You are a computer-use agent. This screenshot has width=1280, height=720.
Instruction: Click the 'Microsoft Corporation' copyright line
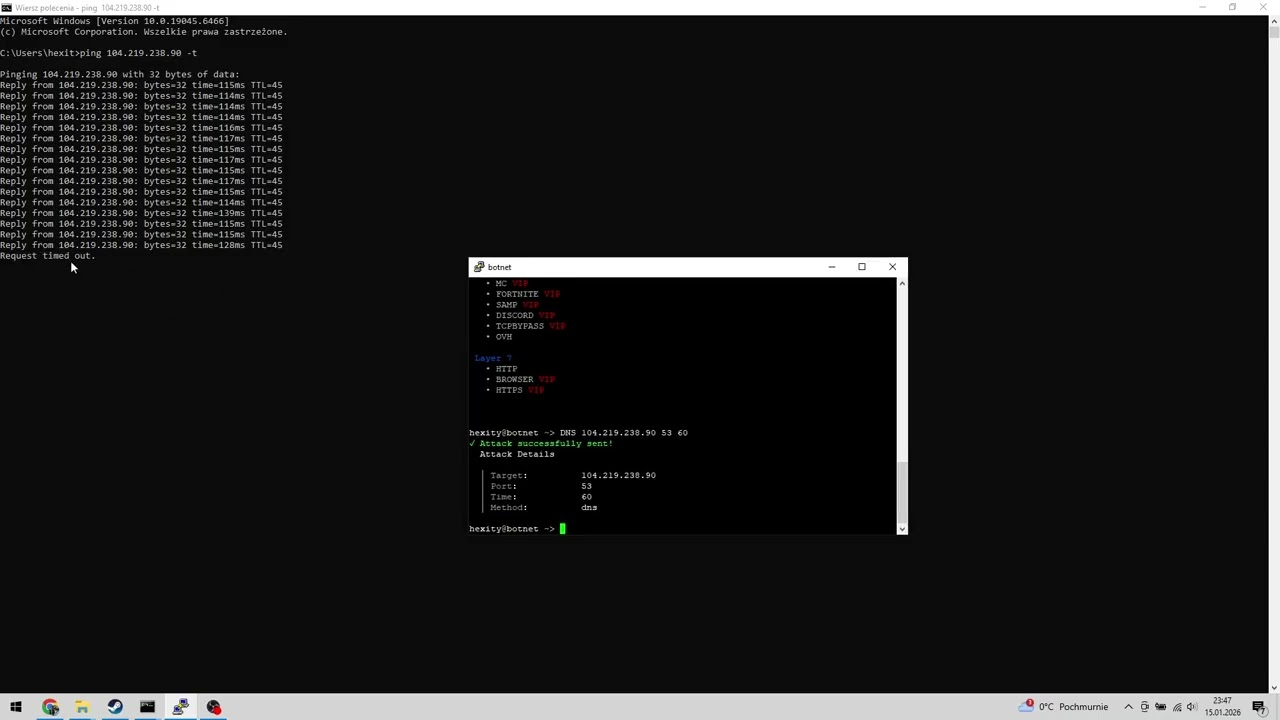(x=143, y=32)
